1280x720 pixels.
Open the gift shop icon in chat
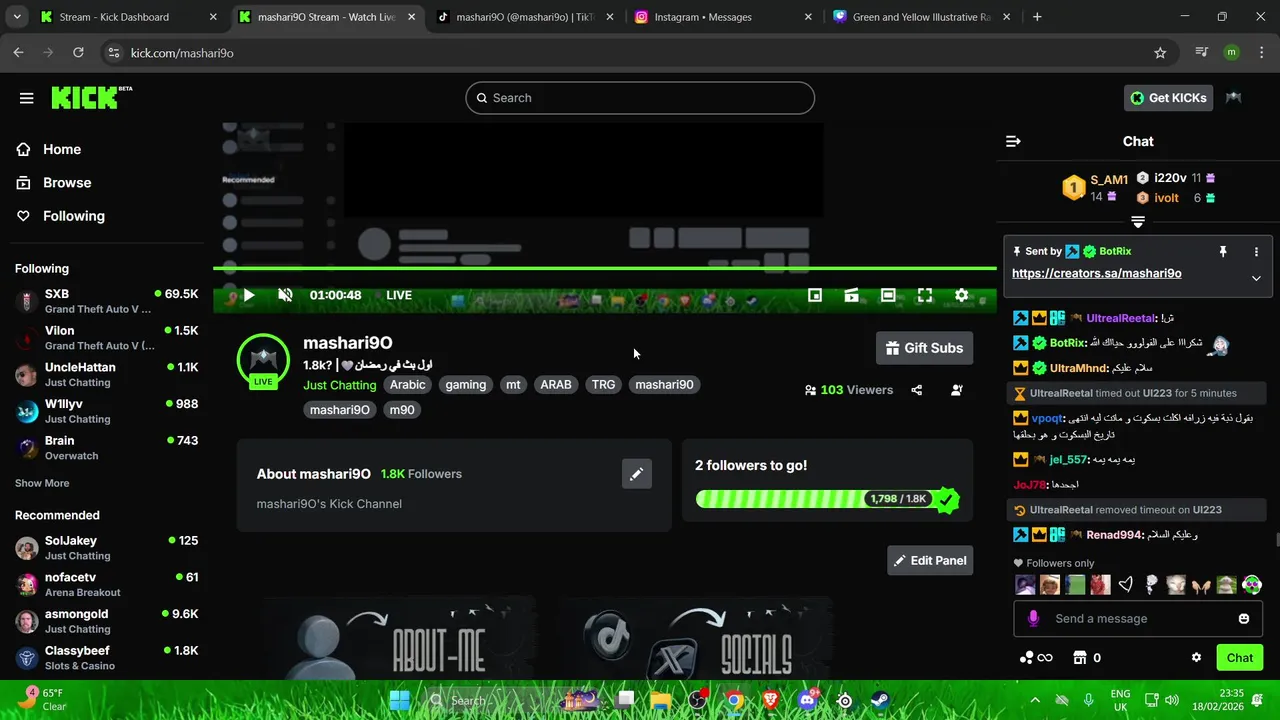pos(1080,658)
